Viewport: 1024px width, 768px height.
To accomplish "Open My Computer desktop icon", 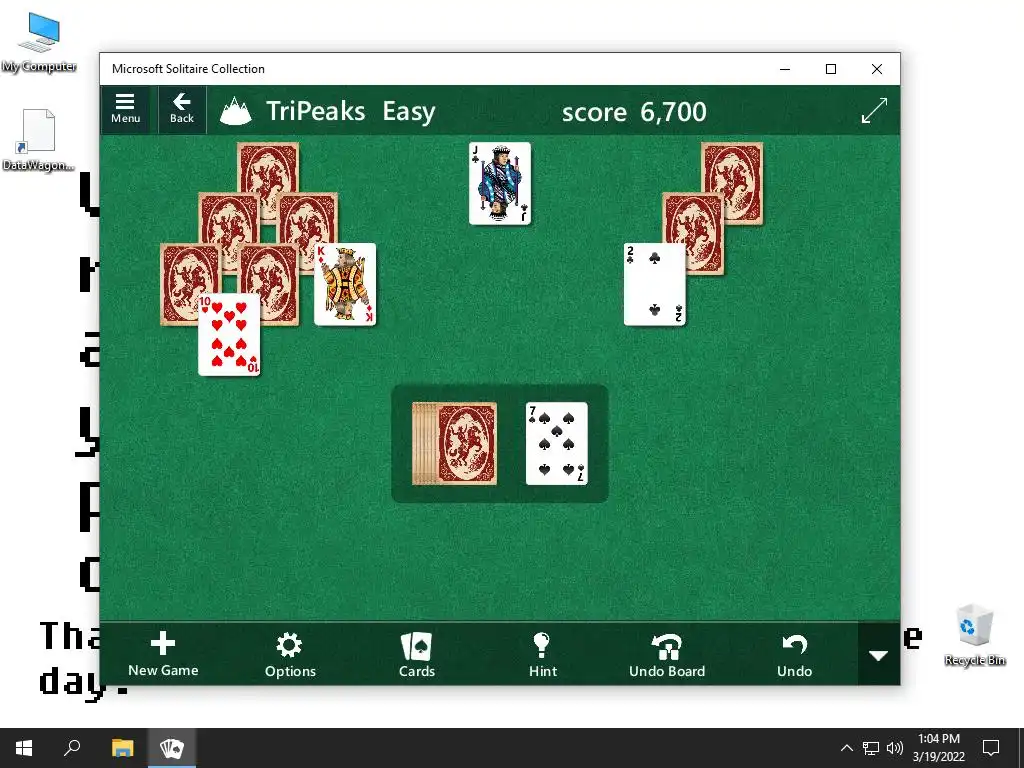I will pos(39,42).
